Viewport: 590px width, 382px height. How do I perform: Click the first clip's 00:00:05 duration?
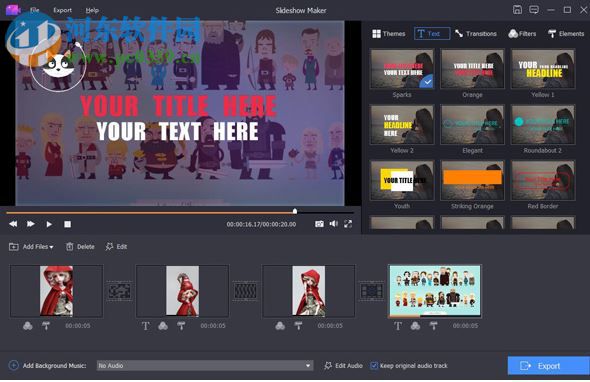(78, 326)
